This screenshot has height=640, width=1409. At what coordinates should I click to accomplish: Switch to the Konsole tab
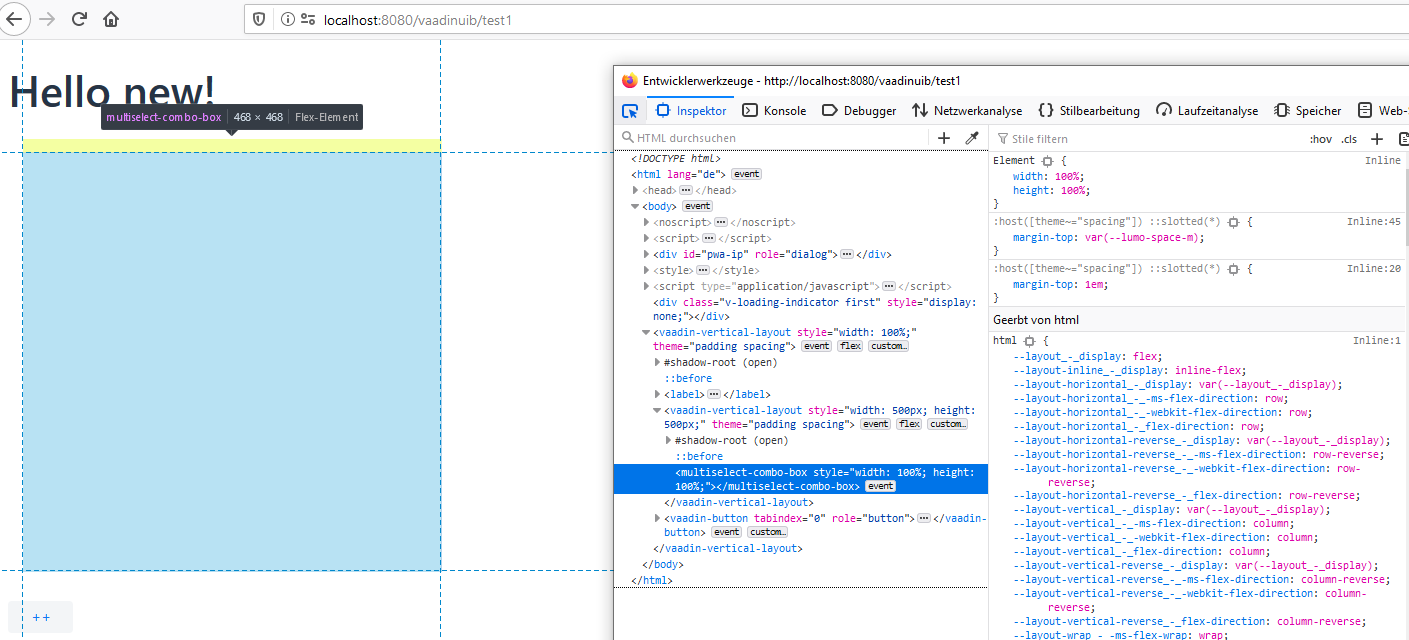774,111
